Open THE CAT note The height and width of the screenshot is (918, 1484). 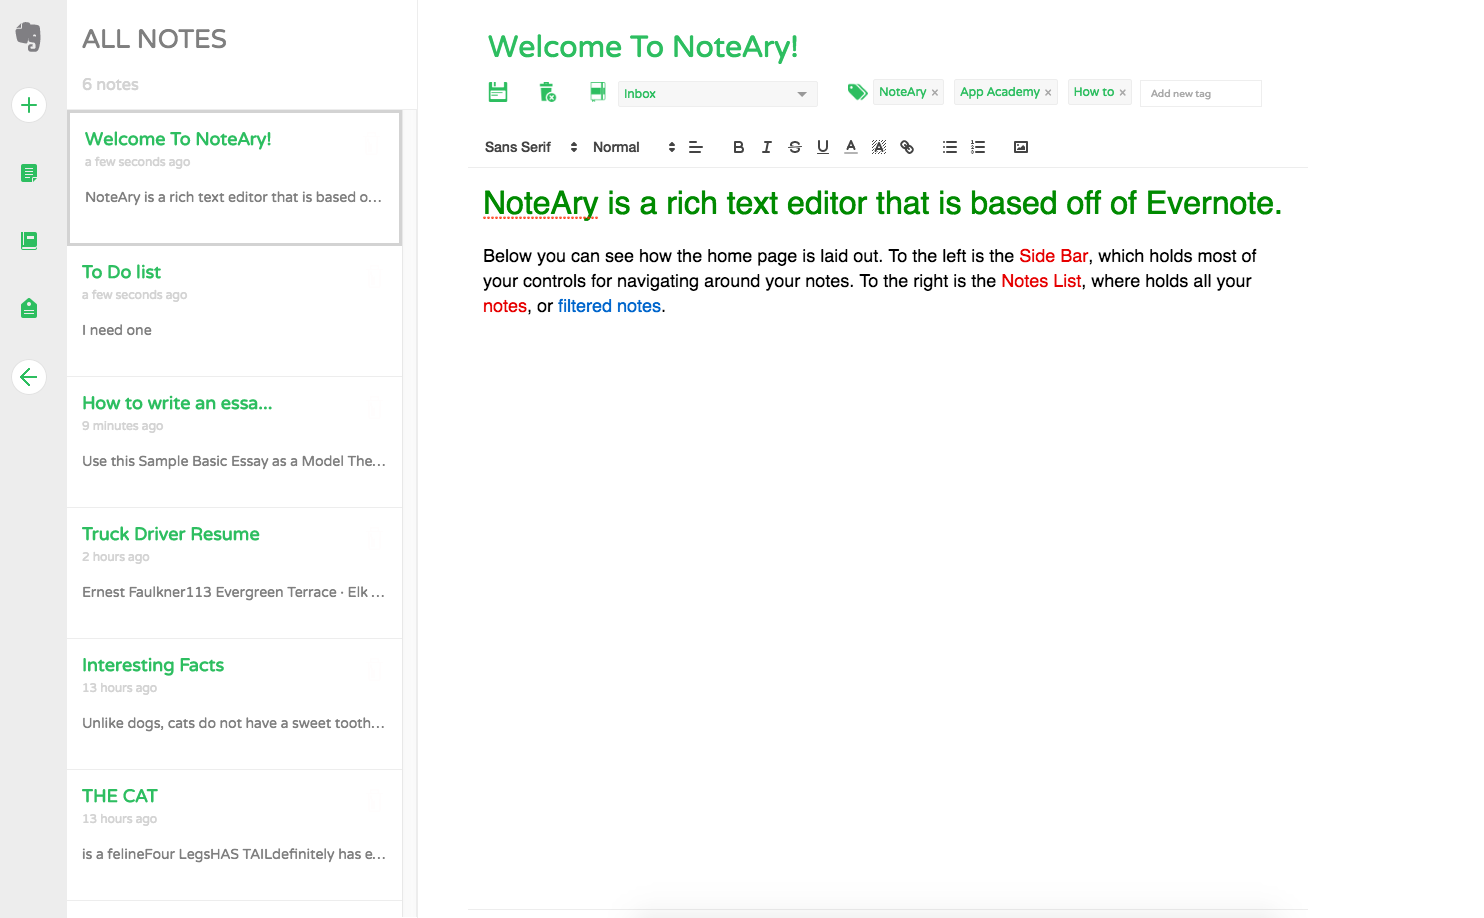pos(234,835)
